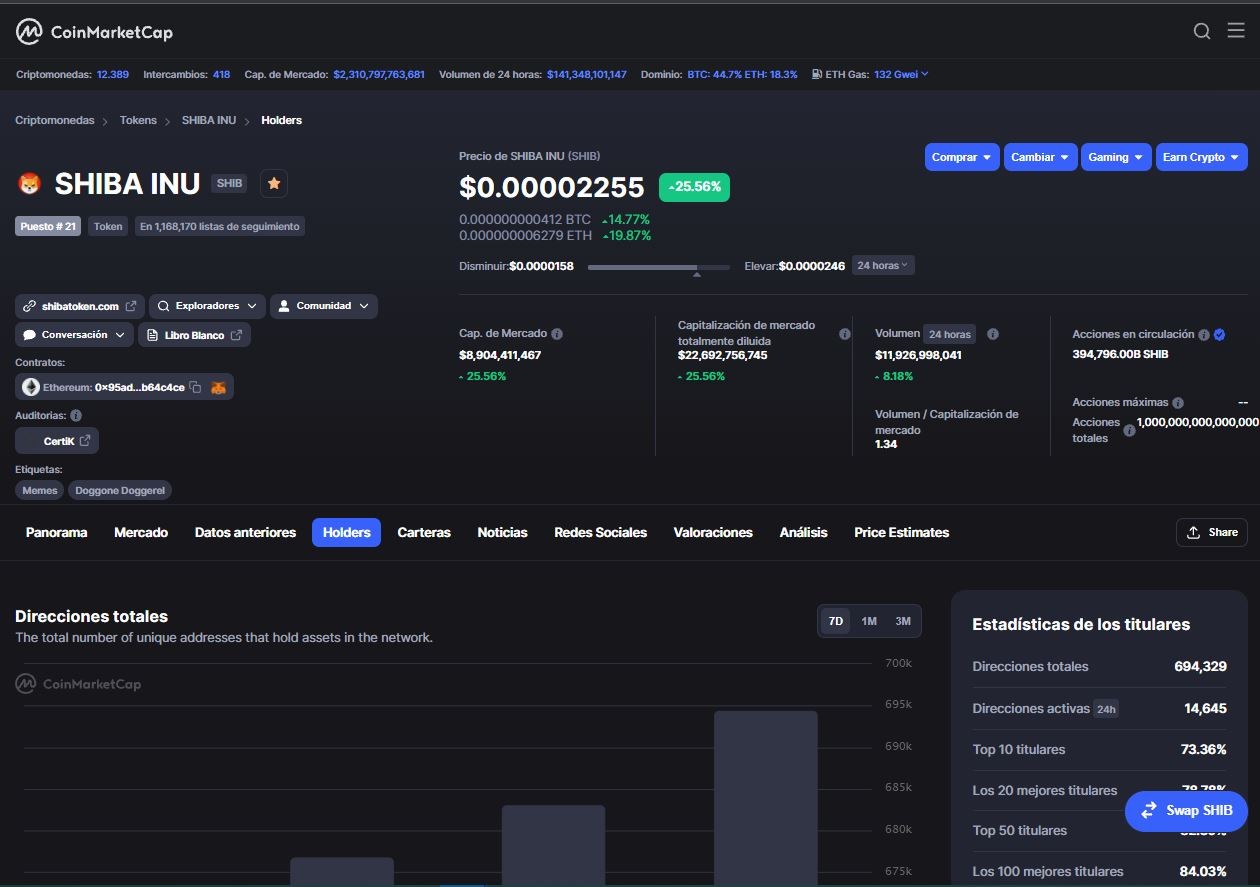The image size is (1260, 887).
Task: Click the Auditorías info icon
Action: click(x=76, y=415)
